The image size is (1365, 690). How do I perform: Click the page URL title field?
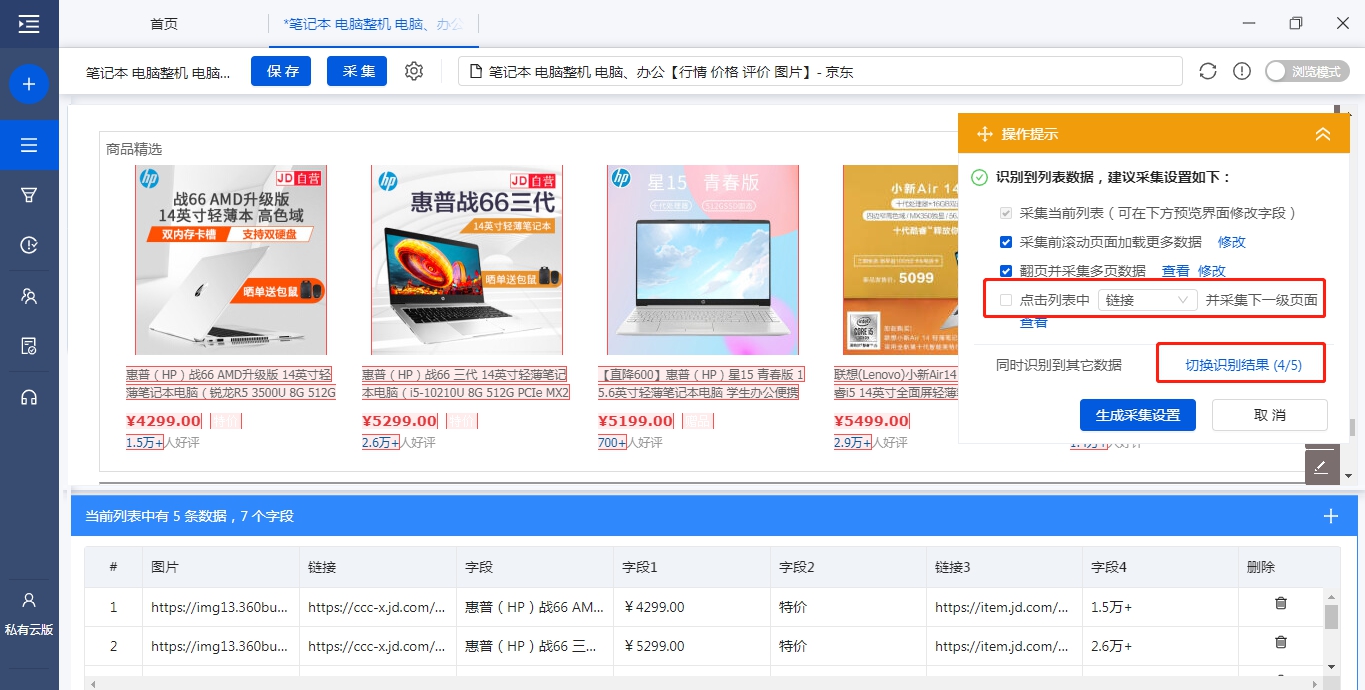(x=820, y=71)
